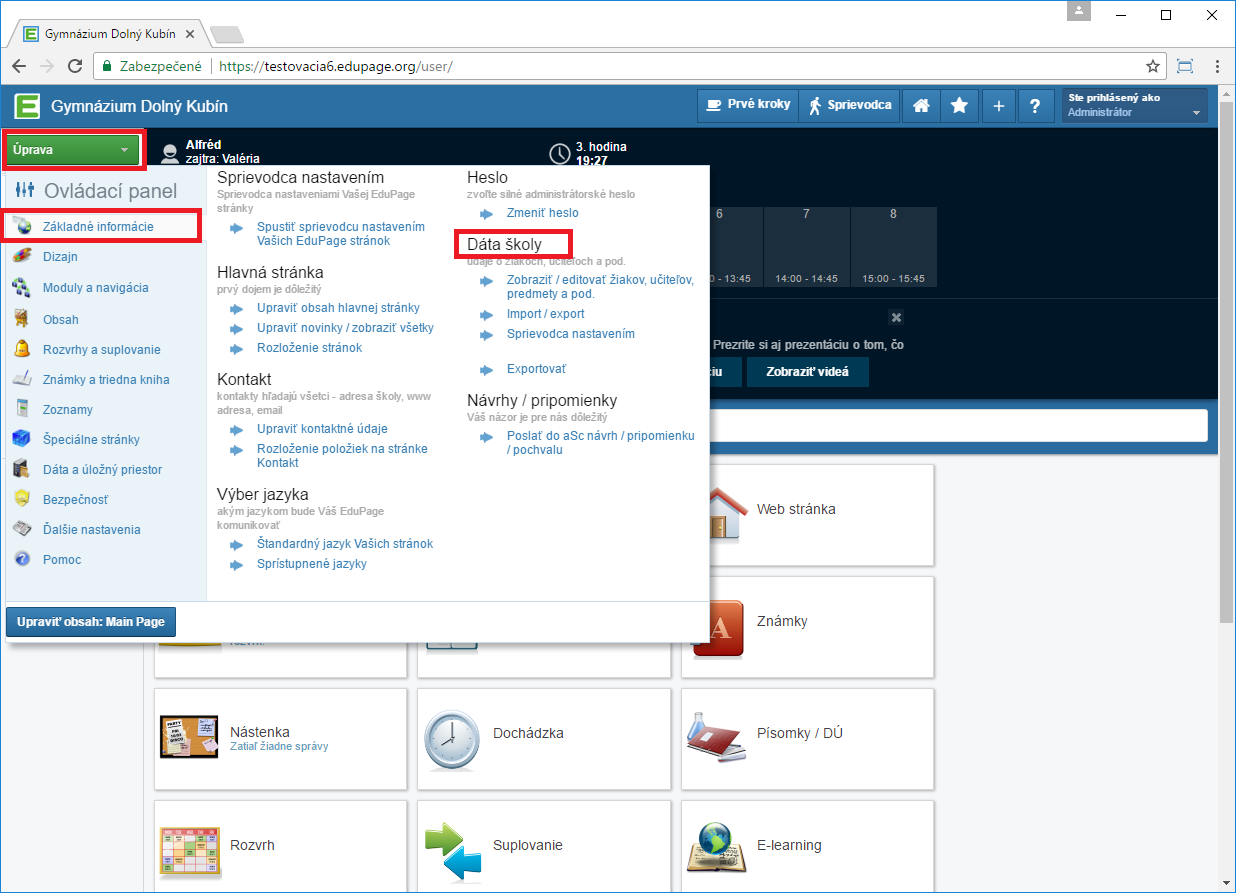Open Upraviť kontaktné údaje link
The image size is (1236, 893).
pos(322,429)
